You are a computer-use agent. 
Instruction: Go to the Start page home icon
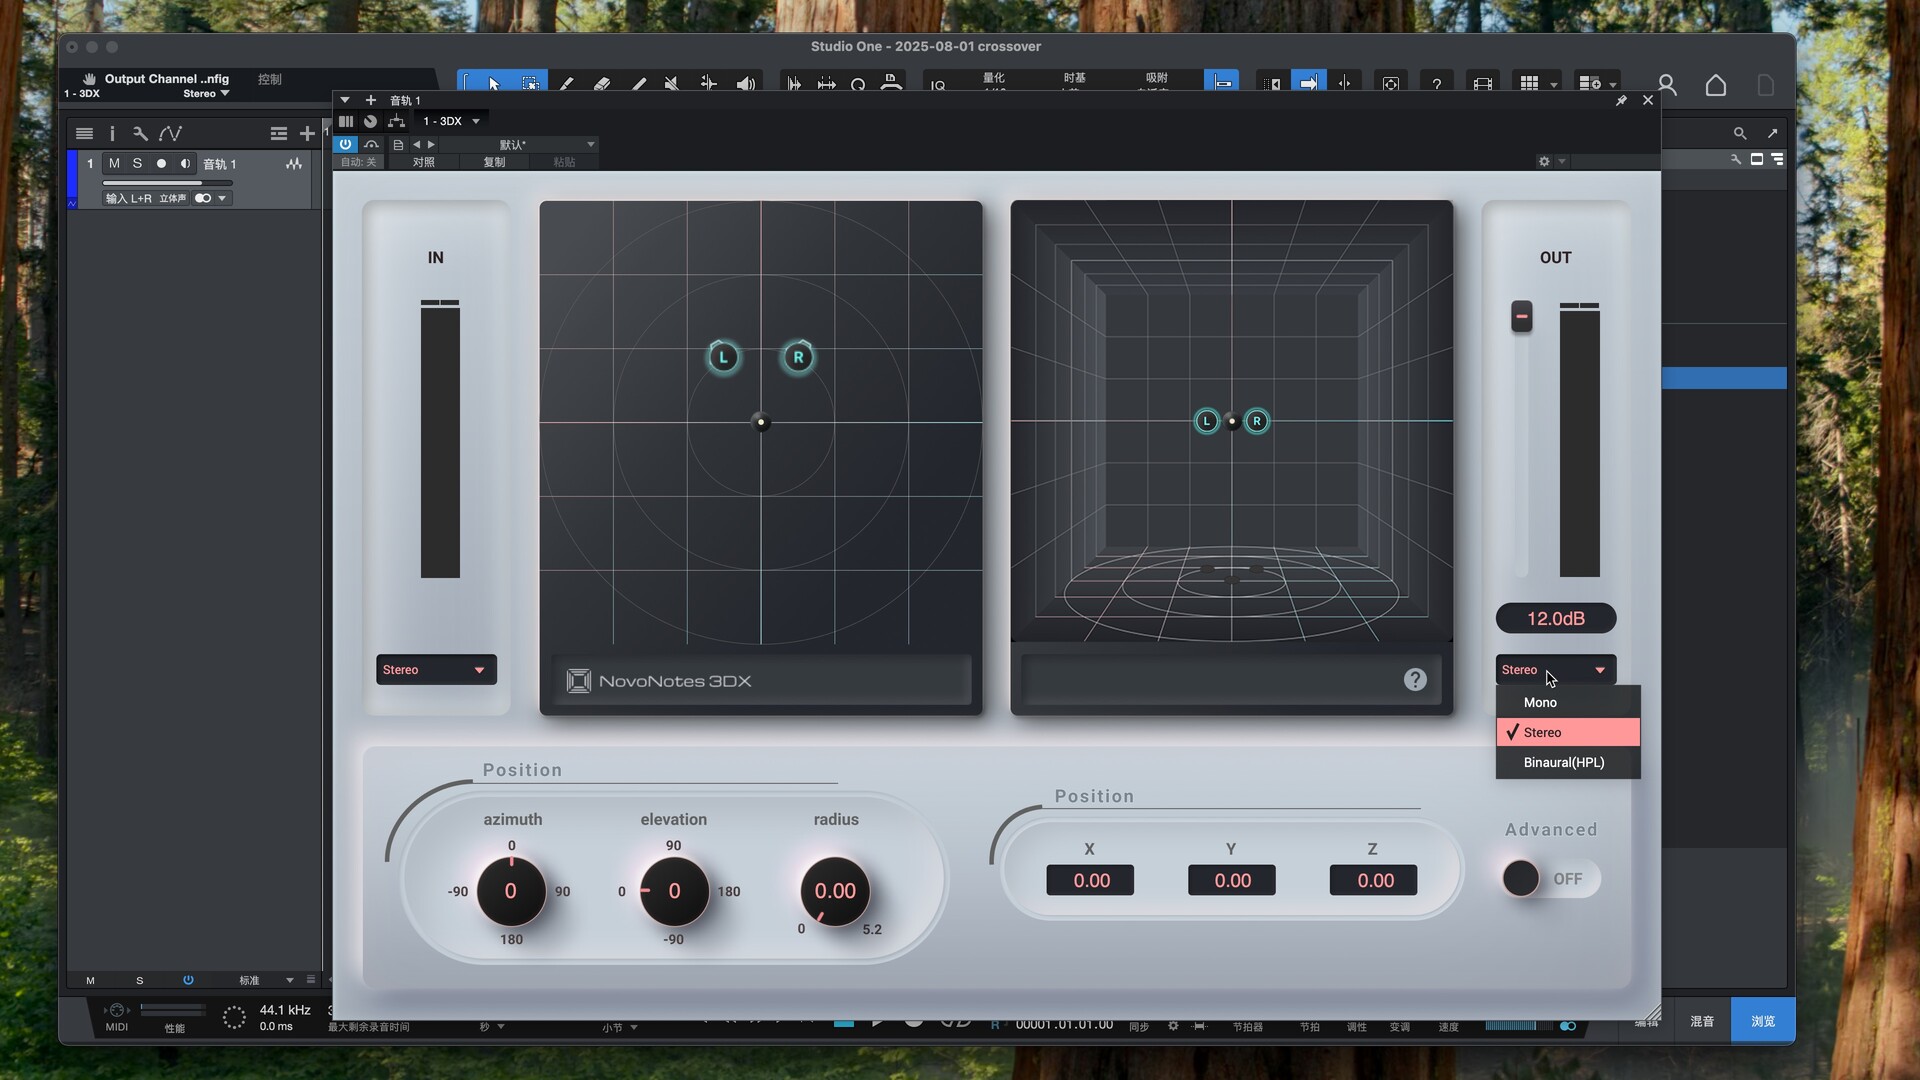(x=1716, y=85)
